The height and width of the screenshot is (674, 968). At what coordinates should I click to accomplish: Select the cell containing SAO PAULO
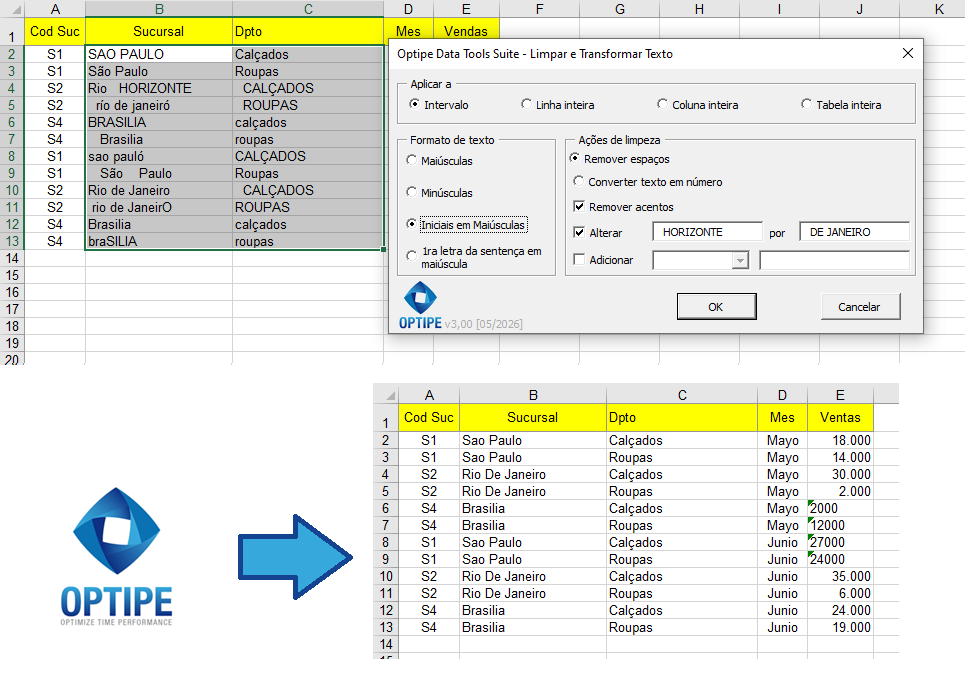point(159,54)
